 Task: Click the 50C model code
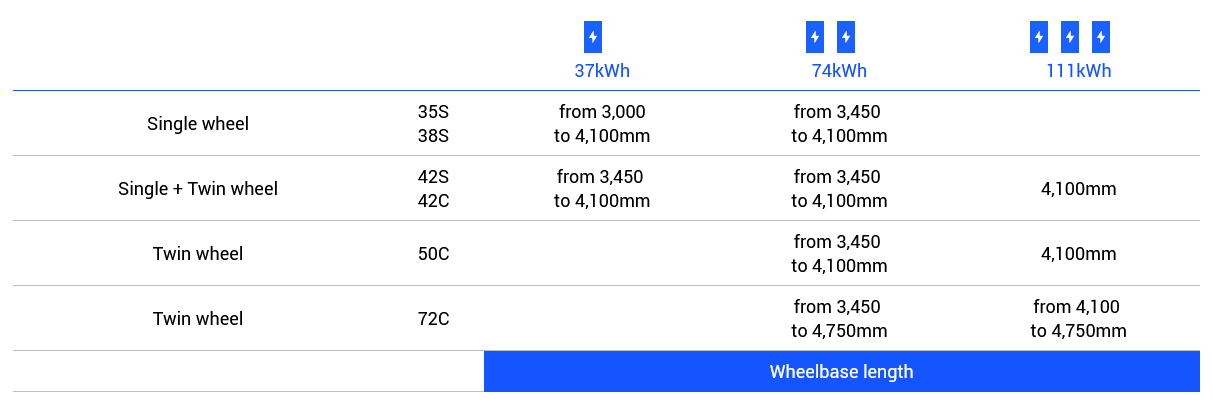click(433, 254)
